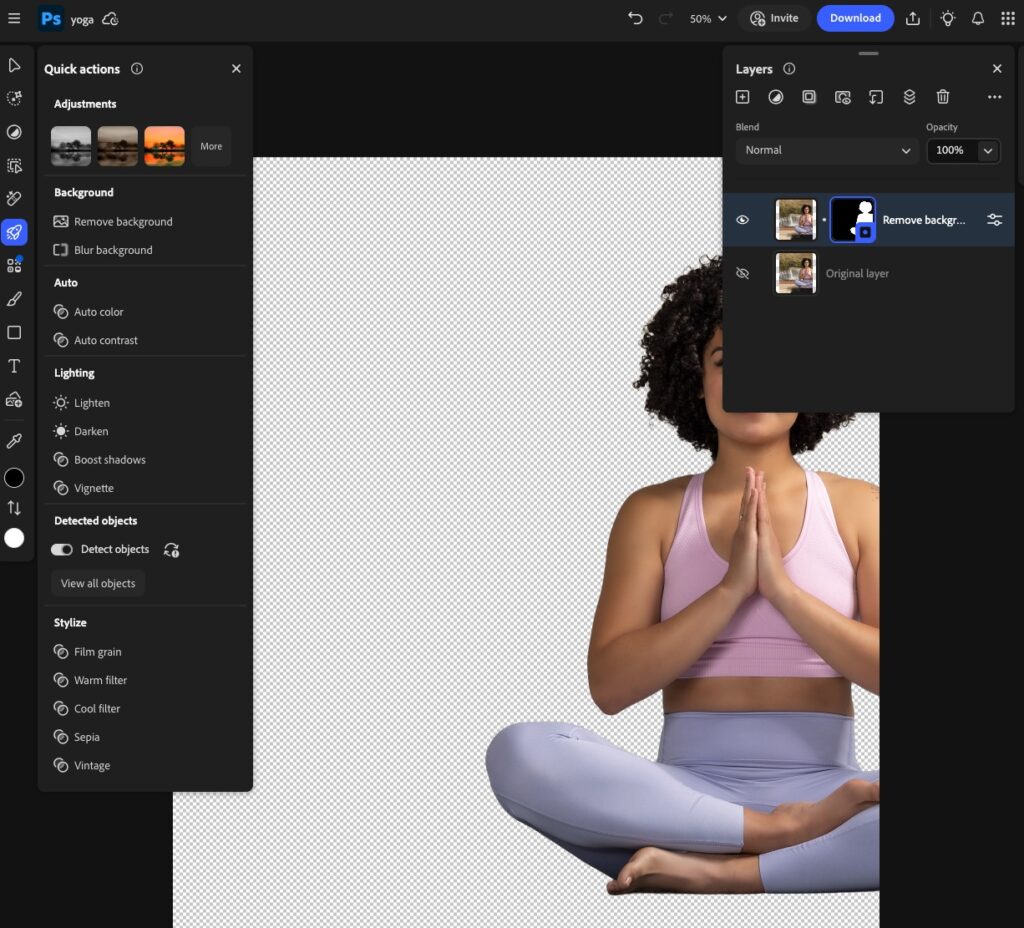Toggle the Detect objects switch

tap(62, 550)
